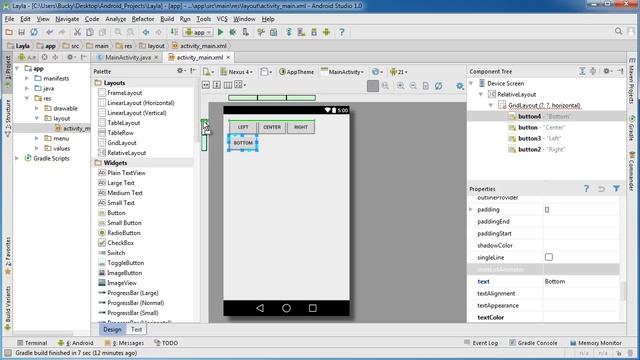Refresh the layout preview
Image resolution: width=640 pixels, height=360 pixels.
pyautogui.click(x=438, y=85)
